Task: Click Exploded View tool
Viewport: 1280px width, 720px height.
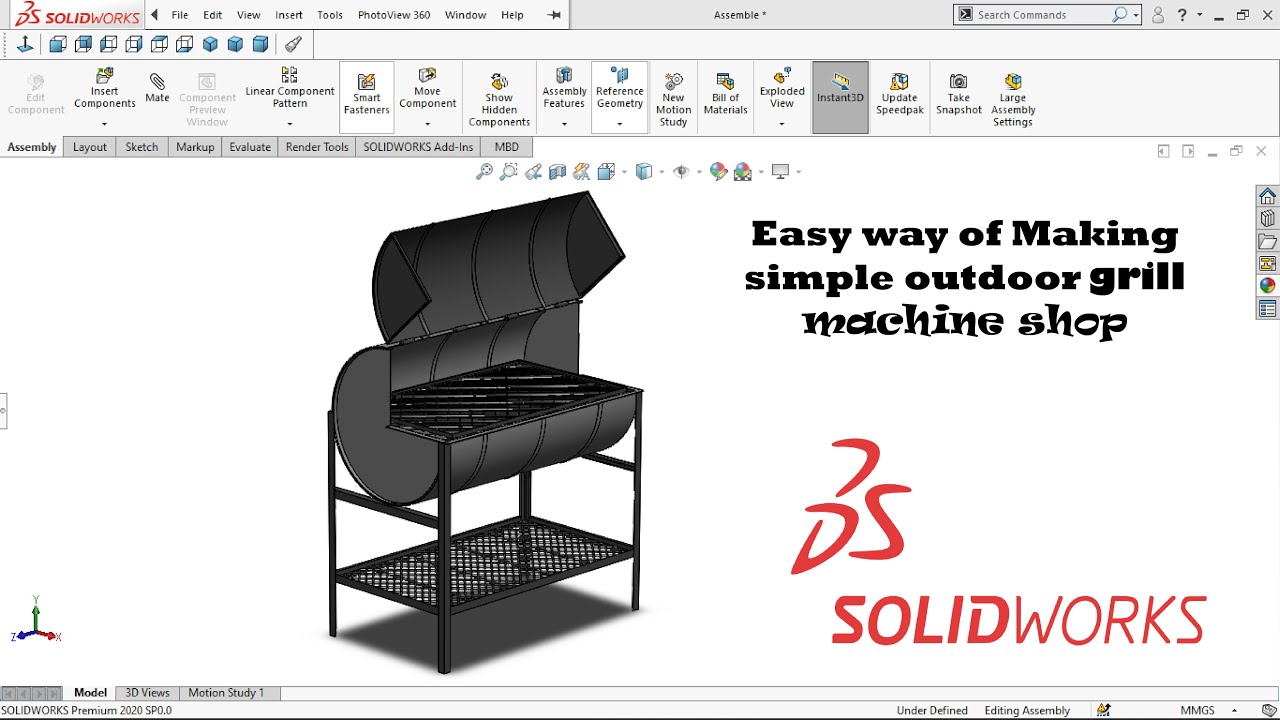Action: pyautogui.click(x=782, y=88)
